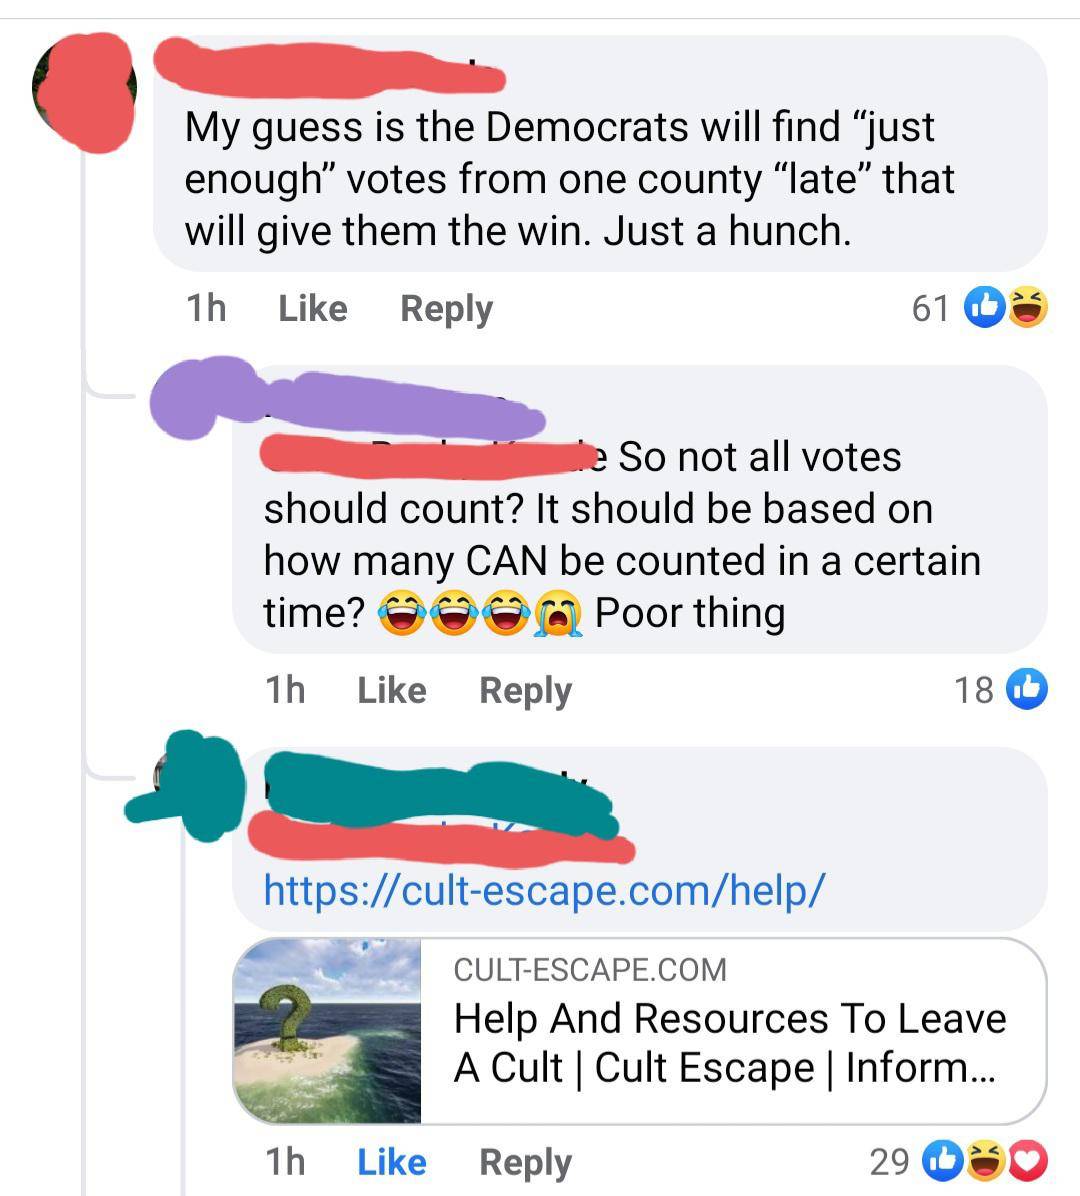1080x1196 pixels.
Task: Open the first commenter's profile picture
Action: coord(85,92)
